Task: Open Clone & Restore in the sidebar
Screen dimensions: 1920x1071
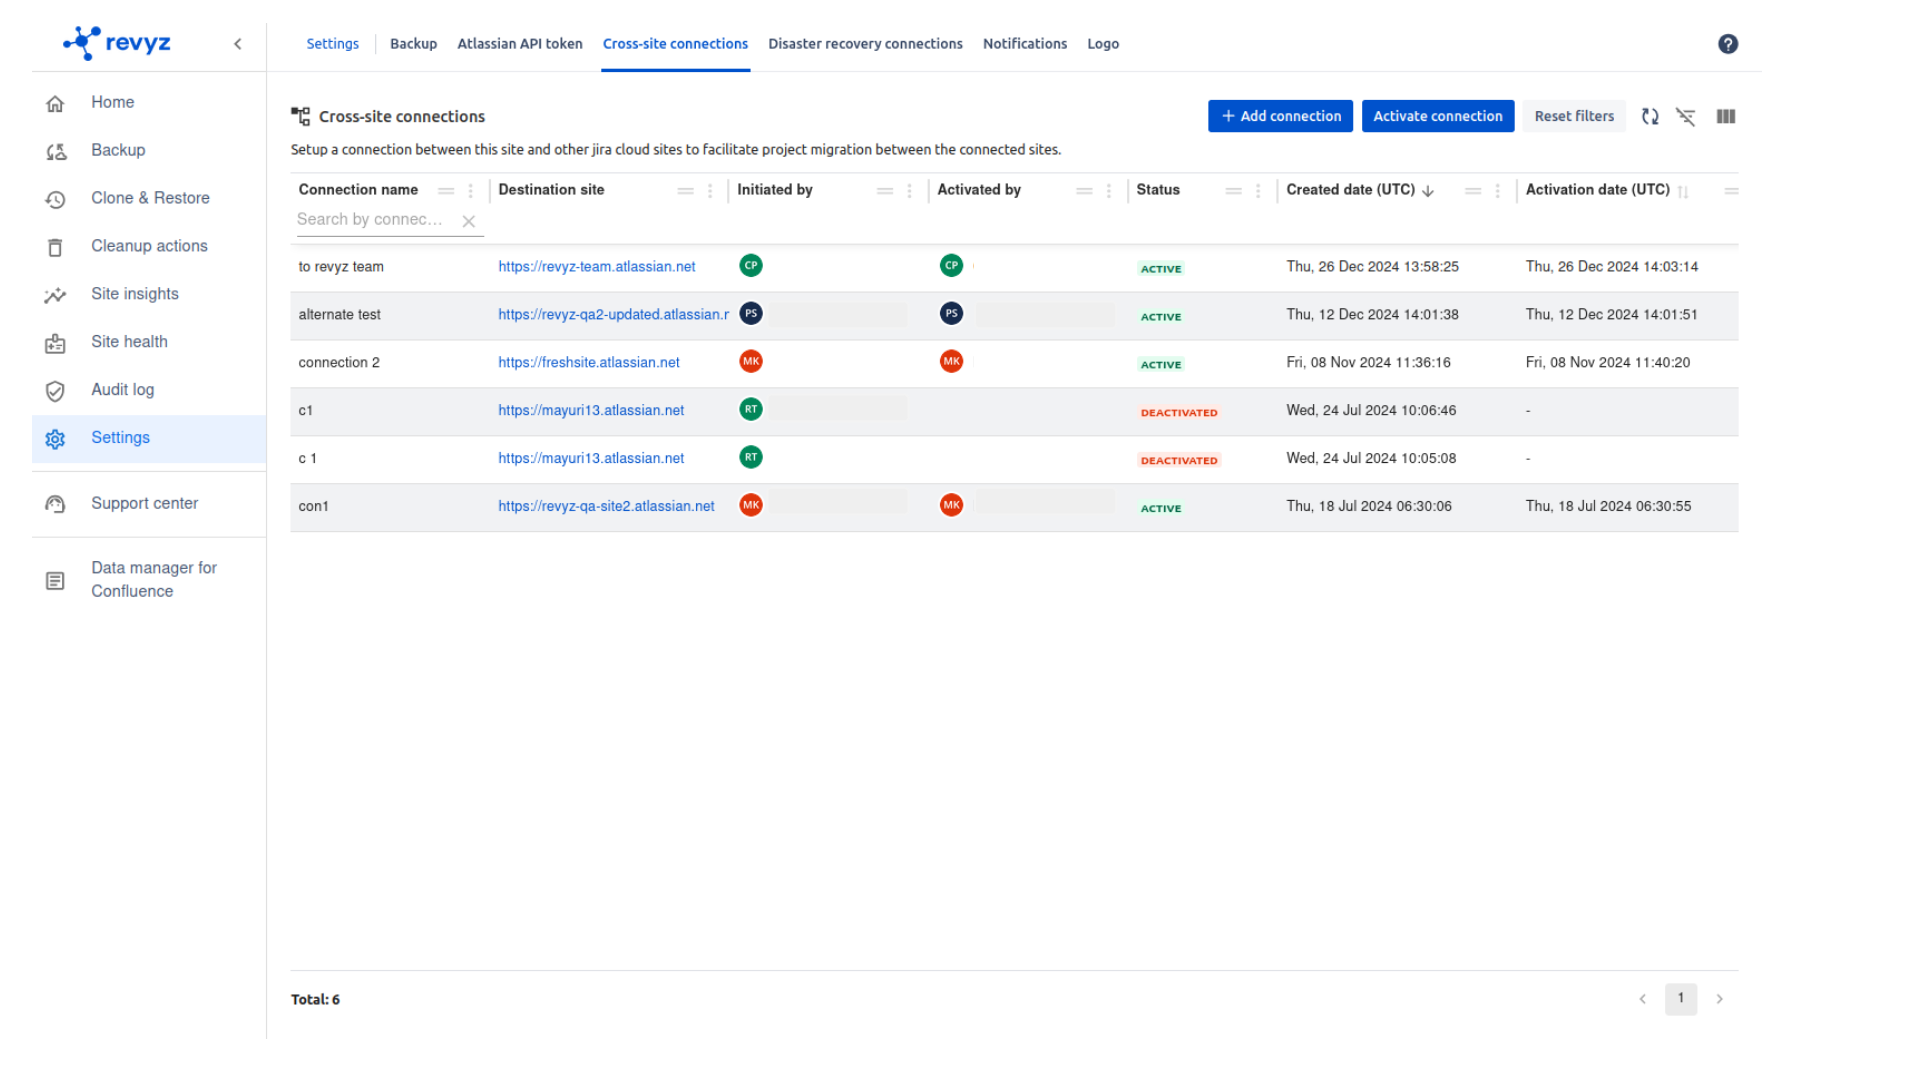Action: coord(150,198)
